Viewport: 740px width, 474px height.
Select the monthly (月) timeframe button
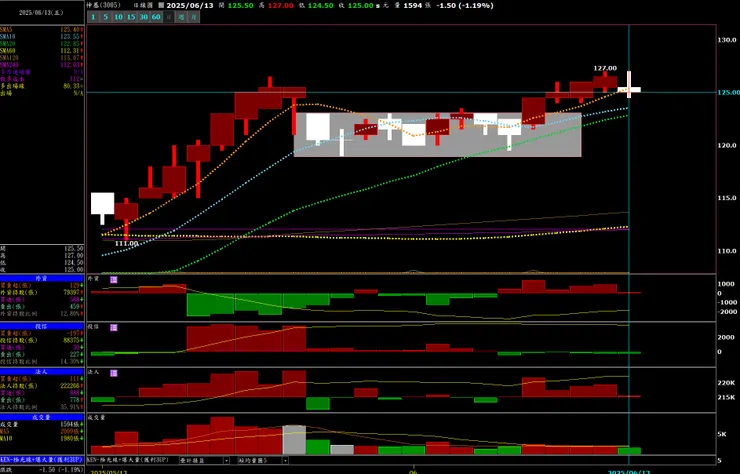(193, 17)
